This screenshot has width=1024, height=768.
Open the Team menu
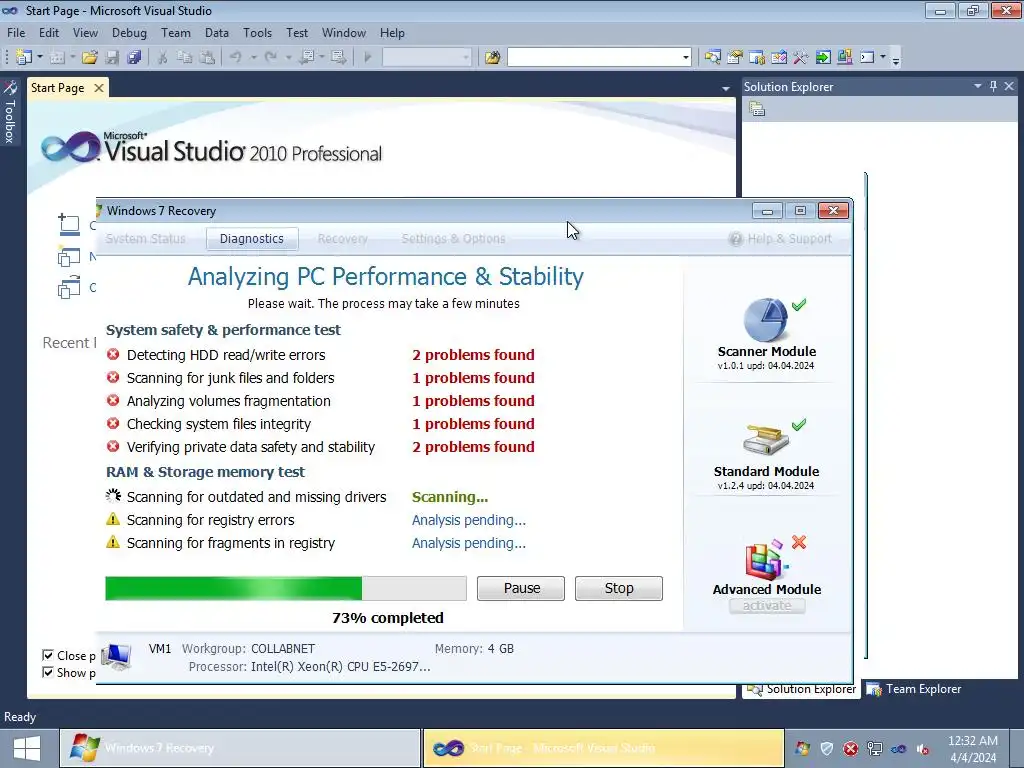(x=176, y=33)
